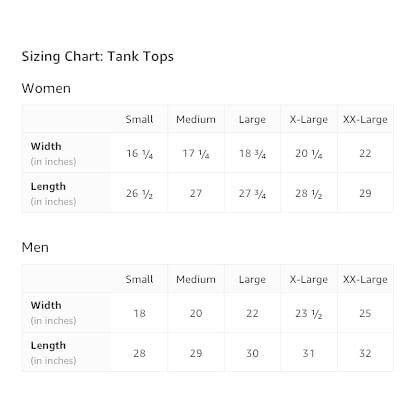Click the X-Large column header in Men table
The image size is (417, 417).
click(309, 279)
